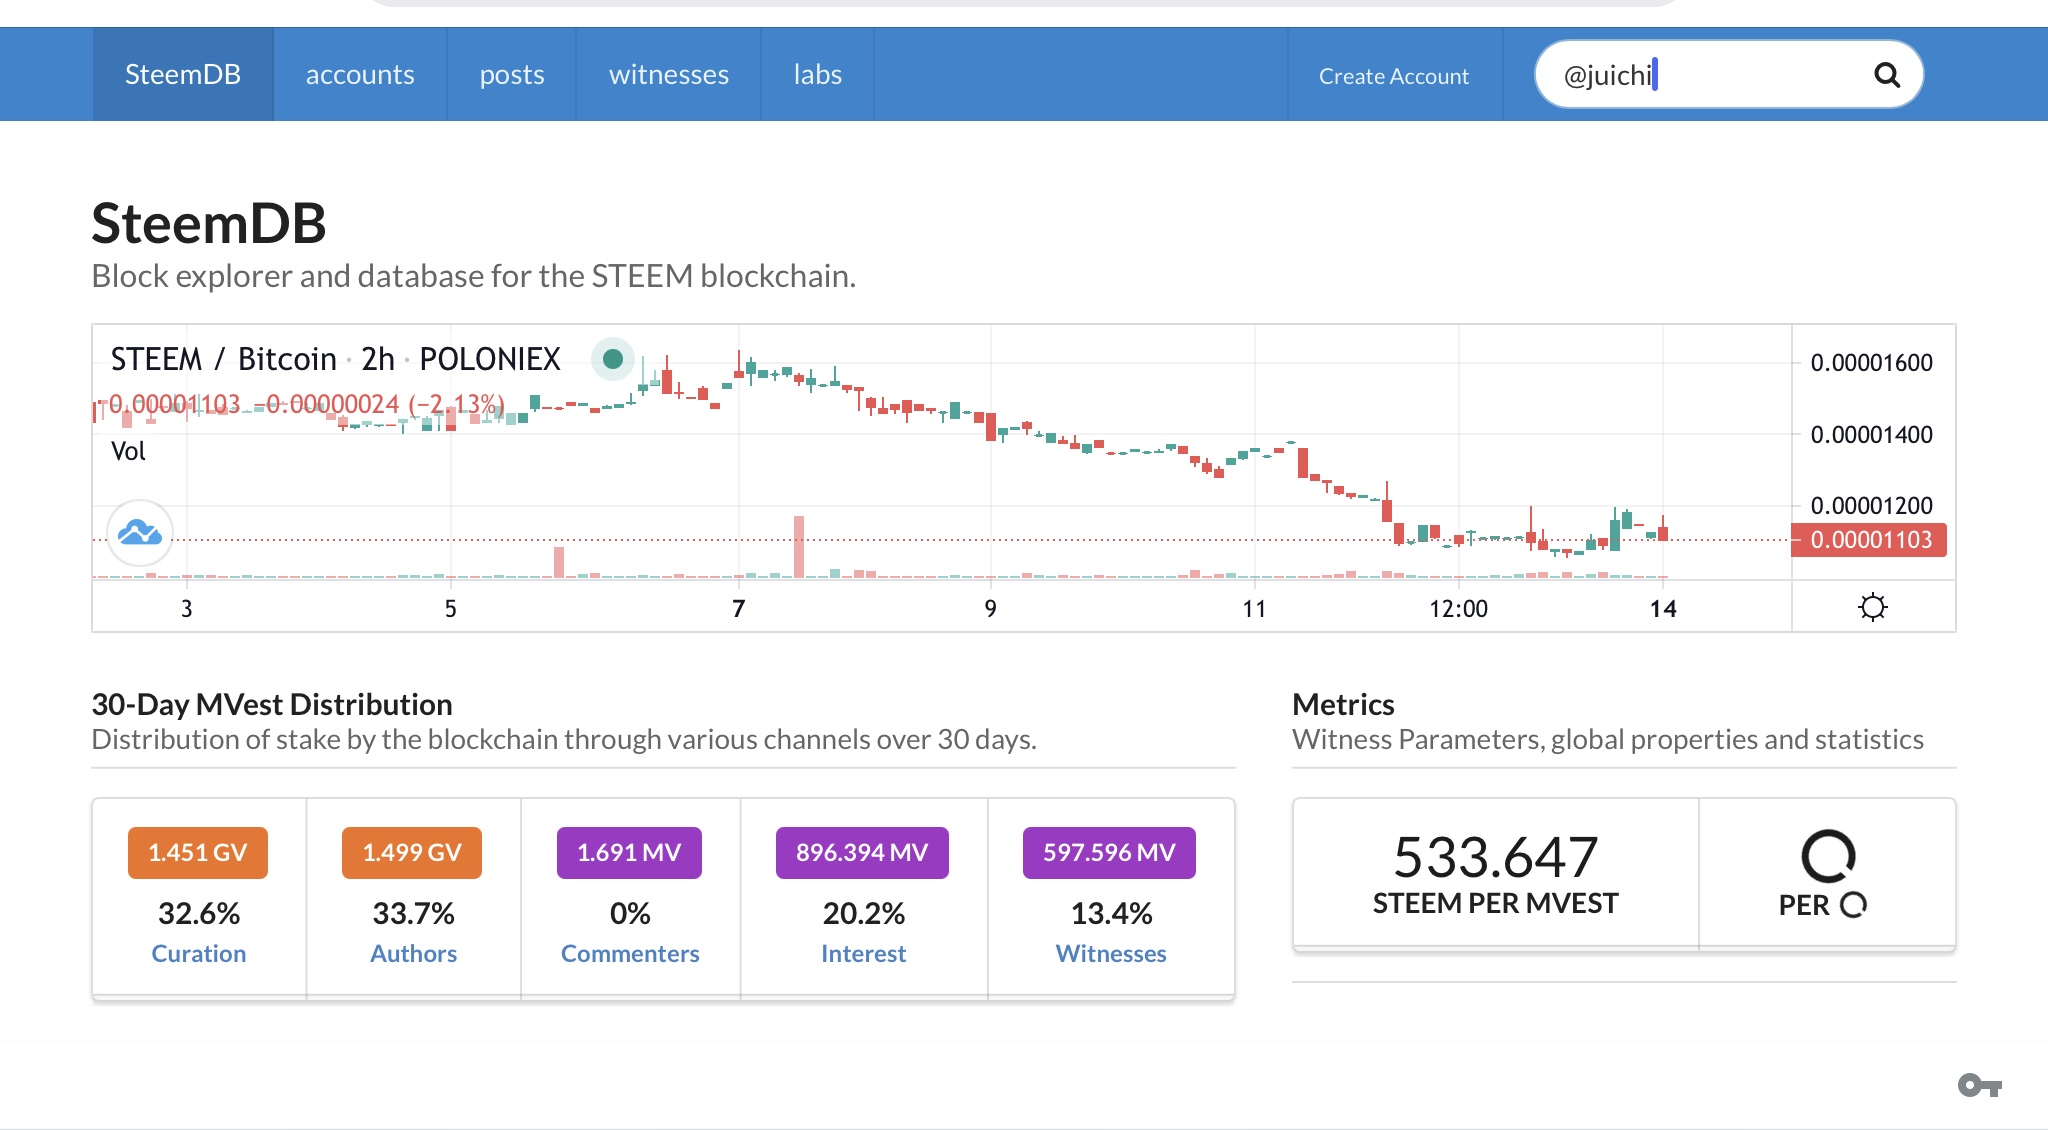Click the Vol indicator label
Image resolution: width=2048 pixels, height=1130 pixels.
tap(128, 451)
